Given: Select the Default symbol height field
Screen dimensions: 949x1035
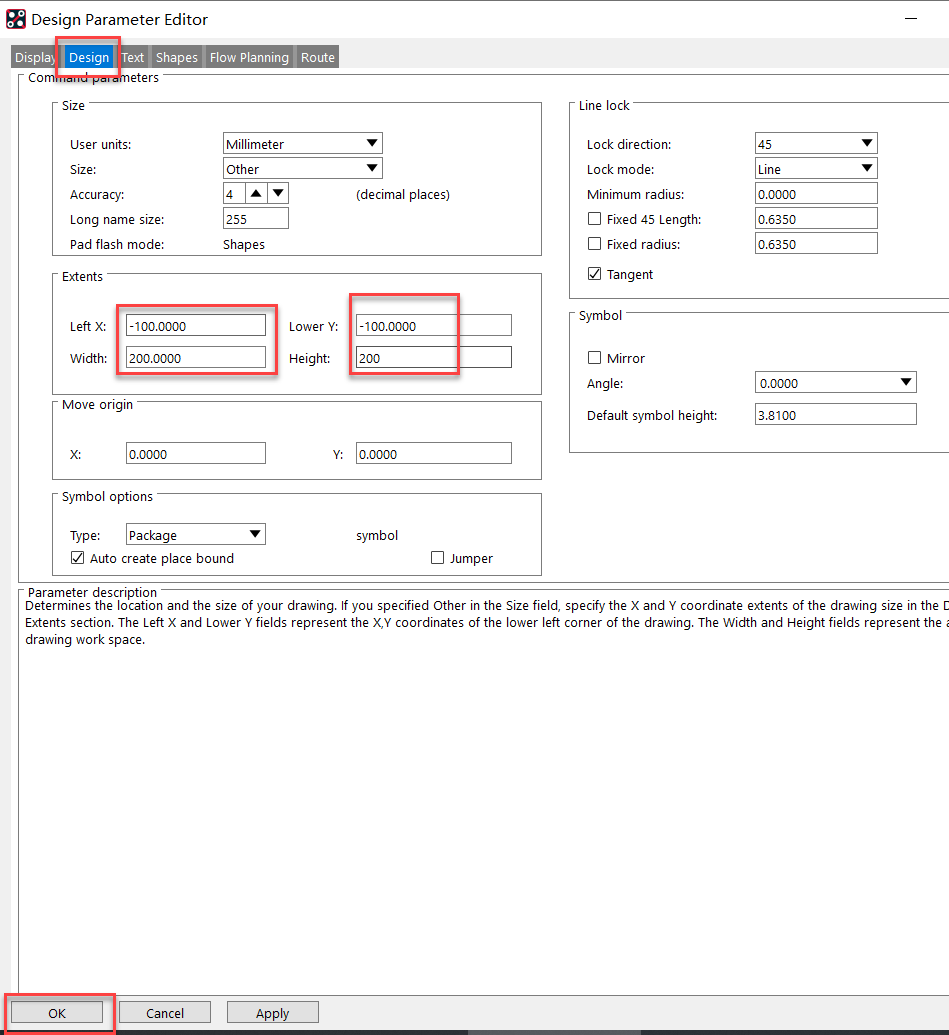Looking at the screenshot, I should [835, 415].
